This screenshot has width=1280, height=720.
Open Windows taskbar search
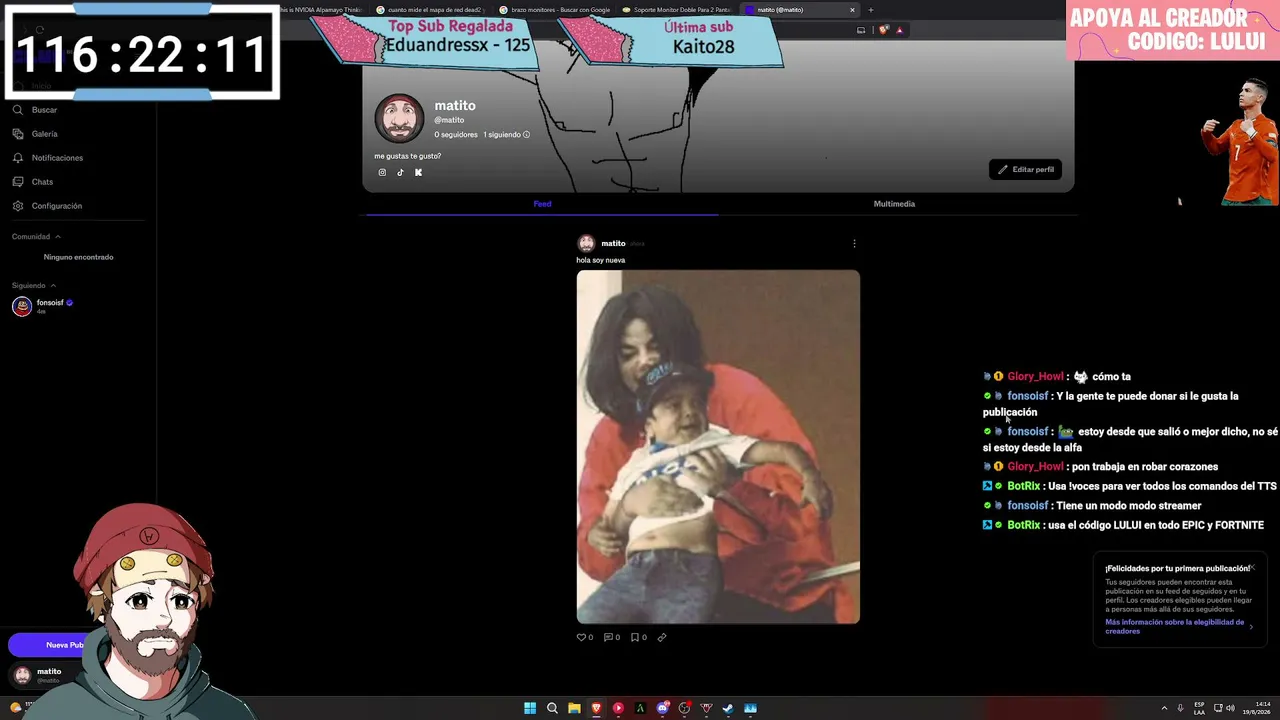coord(552,708)
